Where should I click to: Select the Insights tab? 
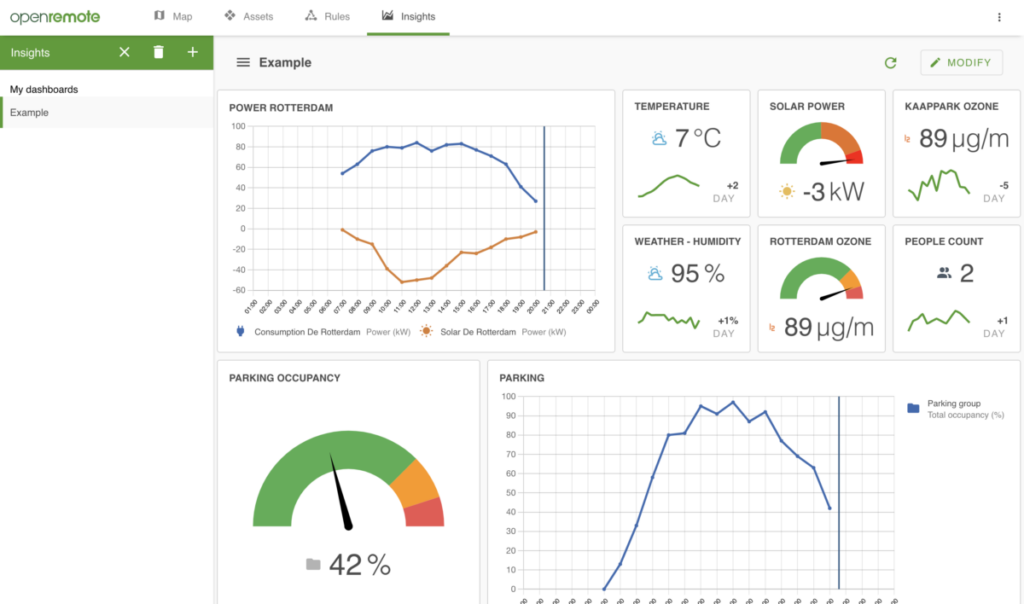click(x=408, y=17)
